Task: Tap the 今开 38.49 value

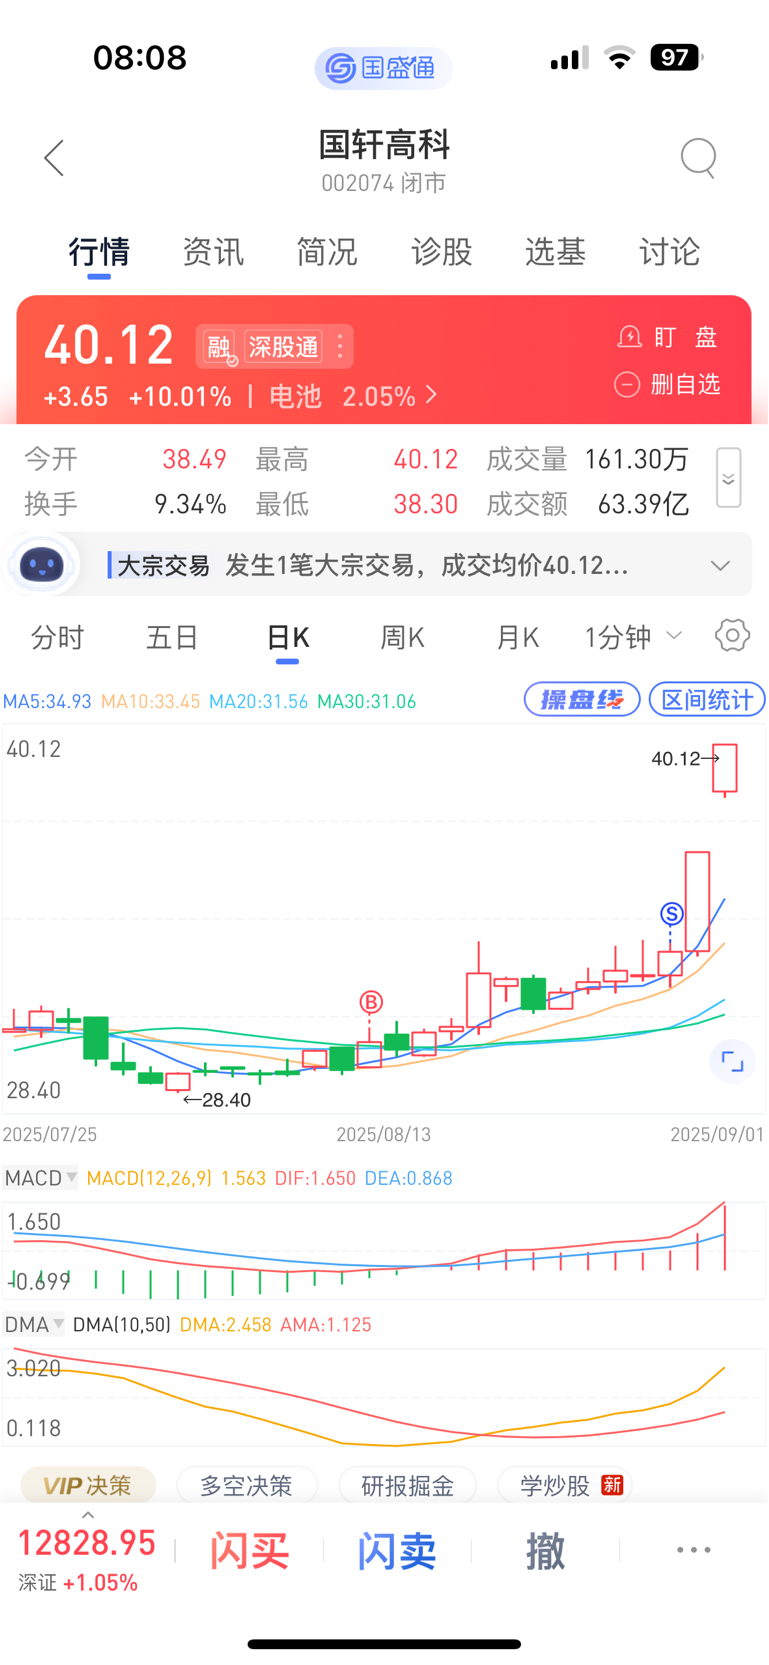Action: pos(194,459)
